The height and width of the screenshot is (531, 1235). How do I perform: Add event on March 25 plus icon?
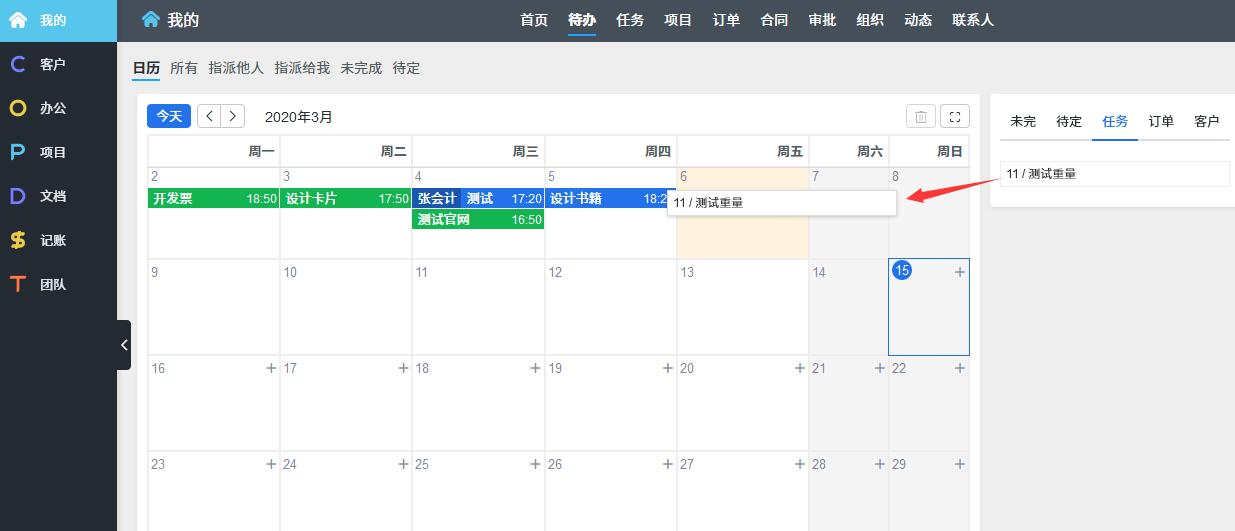tap(535, 464)
